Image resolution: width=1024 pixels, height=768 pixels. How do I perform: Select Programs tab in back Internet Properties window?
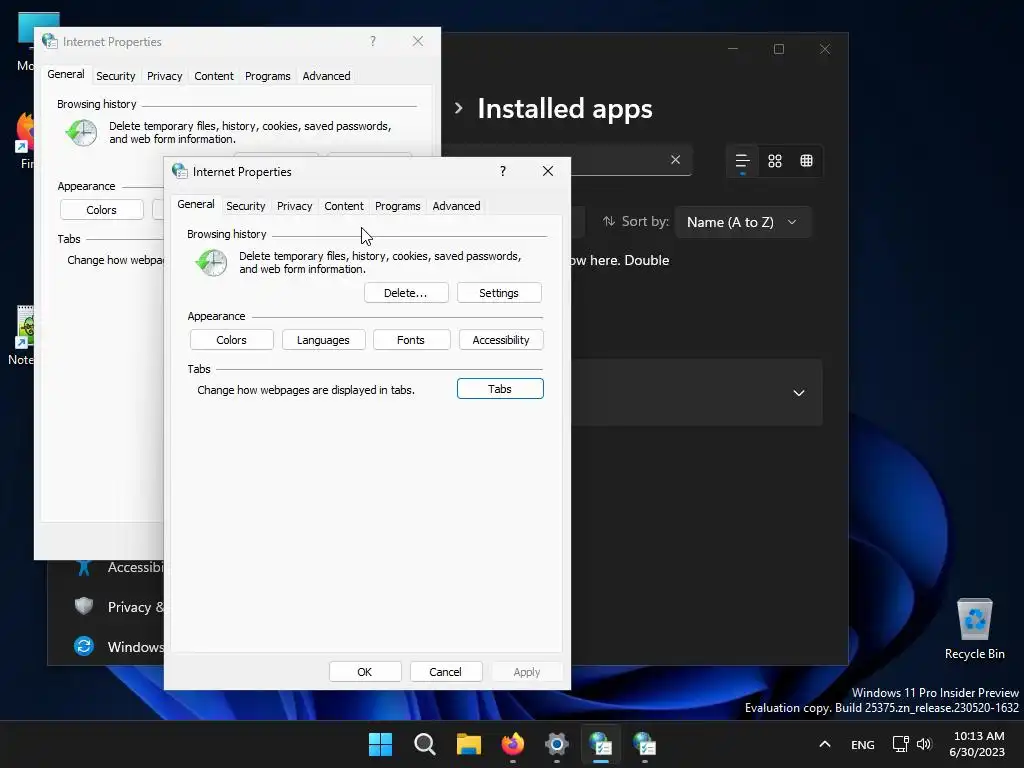267,76
